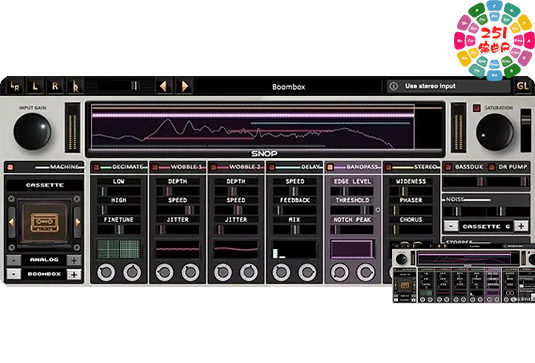
Task: Click the right round knob under Wobble-1
Action: pyautogui.click(x=190, y=272)
